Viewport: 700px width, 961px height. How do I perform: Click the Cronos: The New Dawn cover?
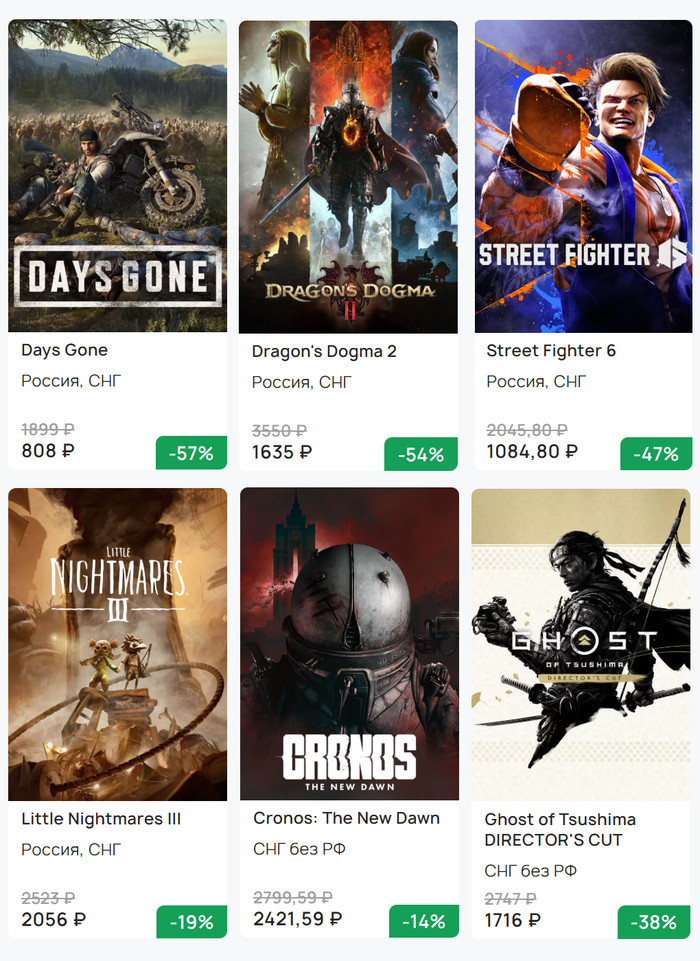point(350,644)
